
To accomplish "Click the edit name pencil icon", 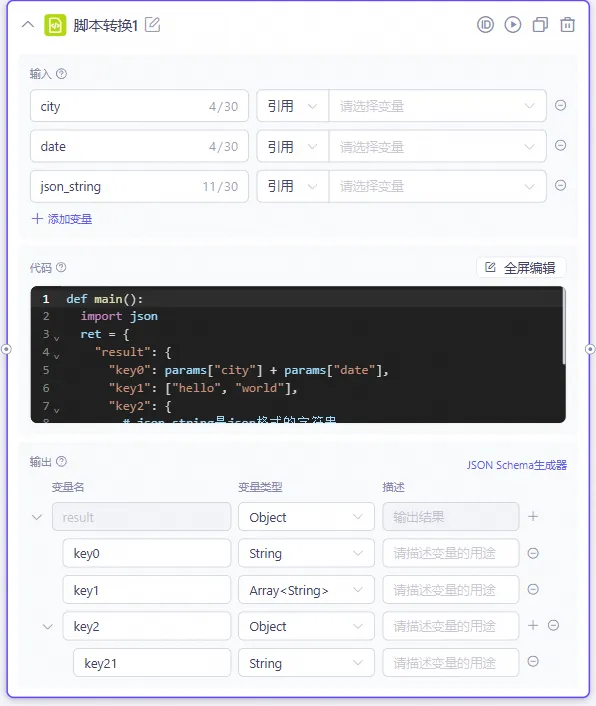I will (x=153, y=25).
